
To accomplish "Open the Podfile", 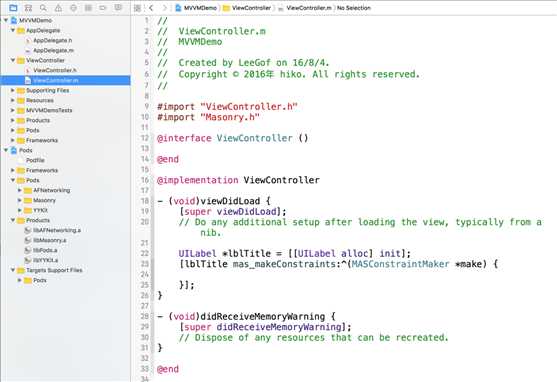I will (35, 160).
